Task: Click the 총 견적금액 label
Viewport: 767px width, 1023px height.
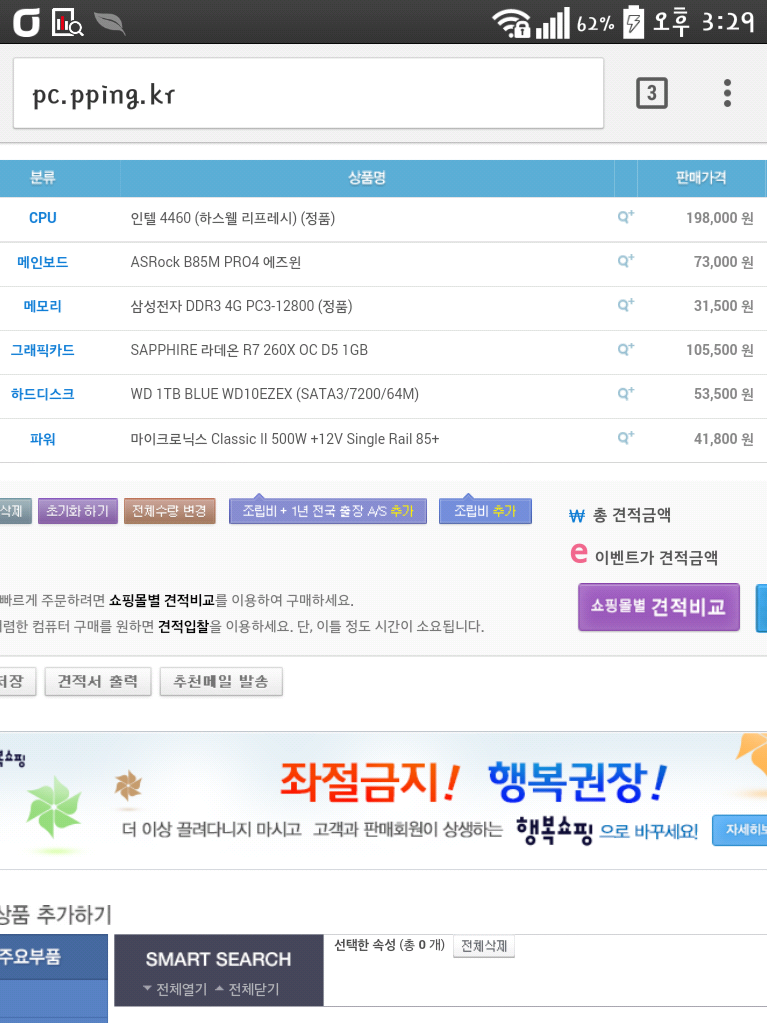Action: coord(631,515)
